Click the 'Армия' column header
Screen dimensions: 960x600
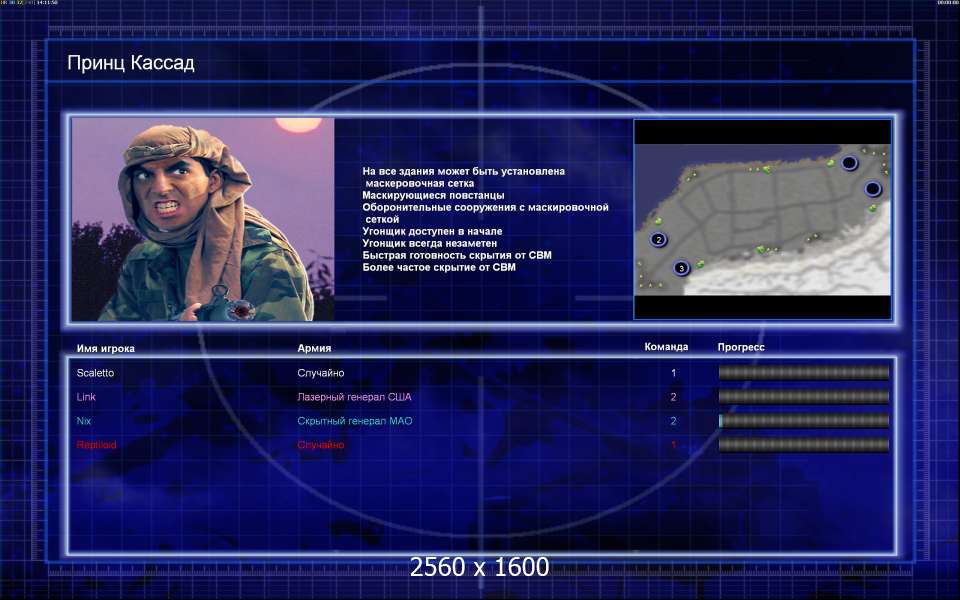click(x=314, y=348)
